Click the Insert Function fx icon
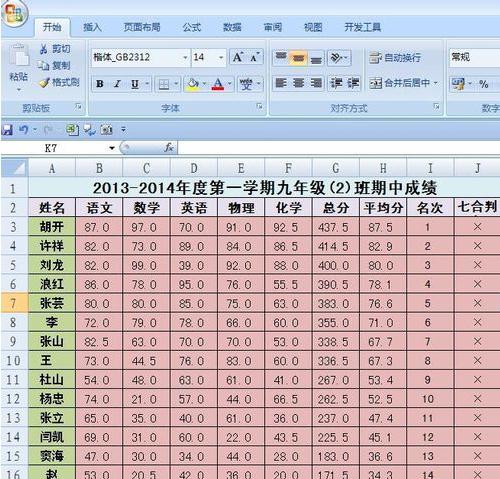This screenshot has width=500, height=479. [x=169, y=147]
